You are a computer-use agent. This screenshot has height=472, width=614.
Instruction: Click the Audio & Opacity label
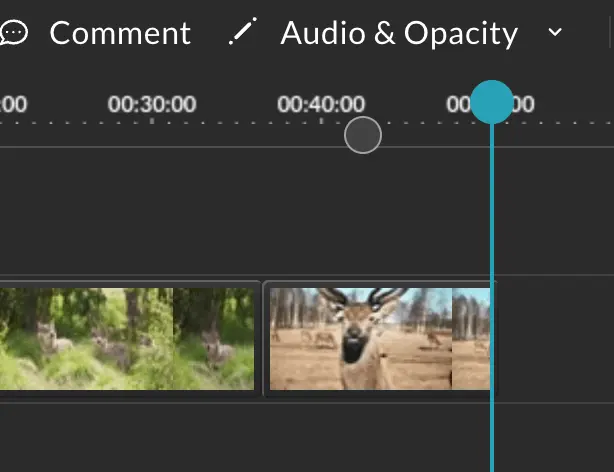click(x=399, y=34)
